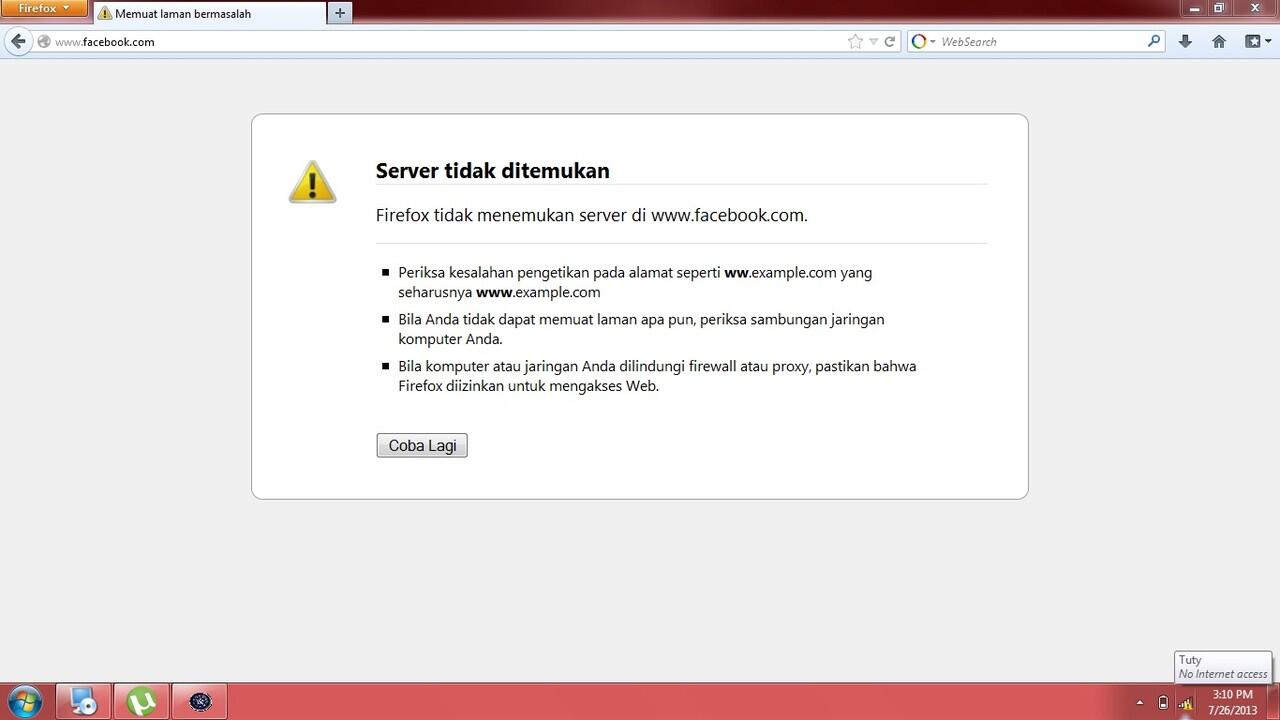This screenshot has width=1280, height=720.
Task: Close the Firefox window
Action: [x=1255, y=8]
